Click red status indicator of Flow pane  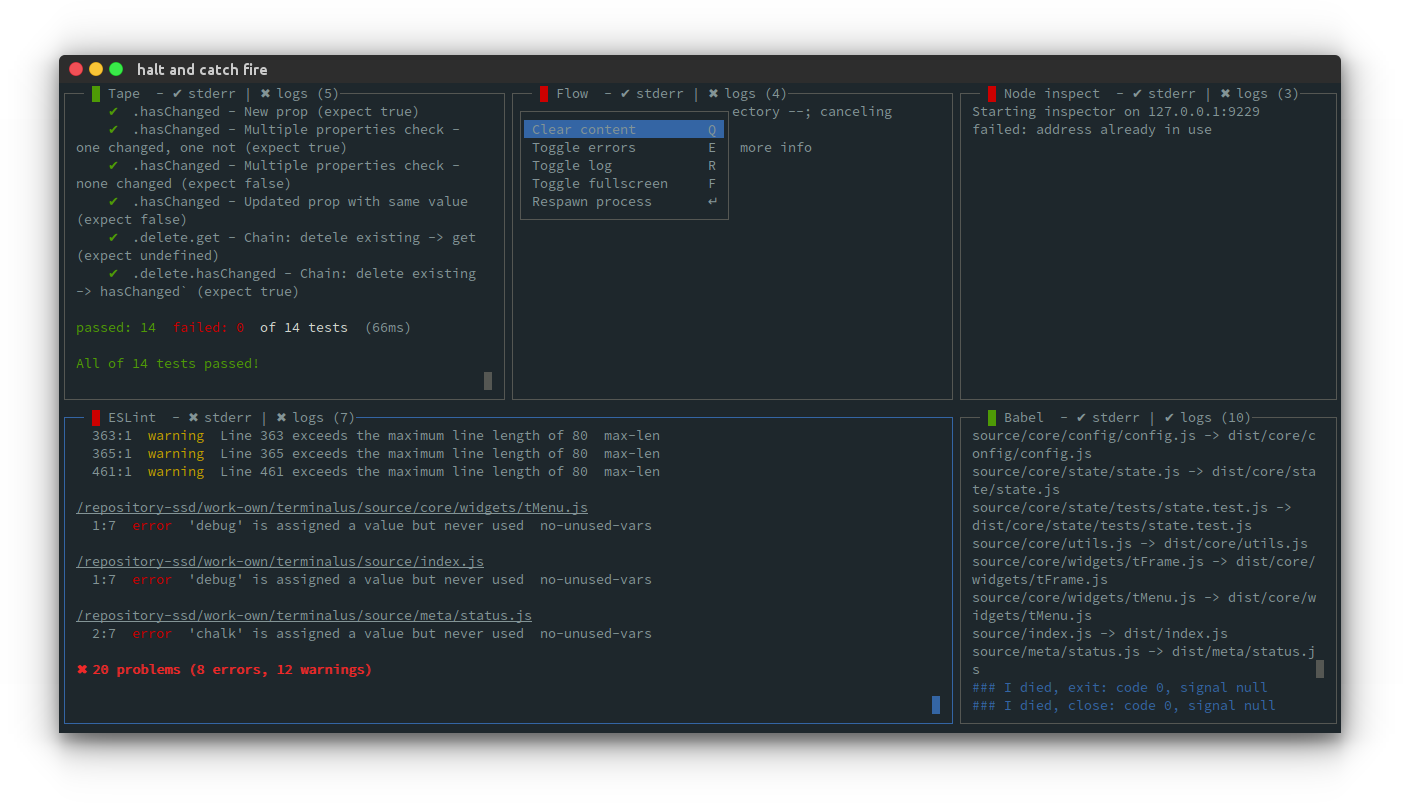pos(544,93)
